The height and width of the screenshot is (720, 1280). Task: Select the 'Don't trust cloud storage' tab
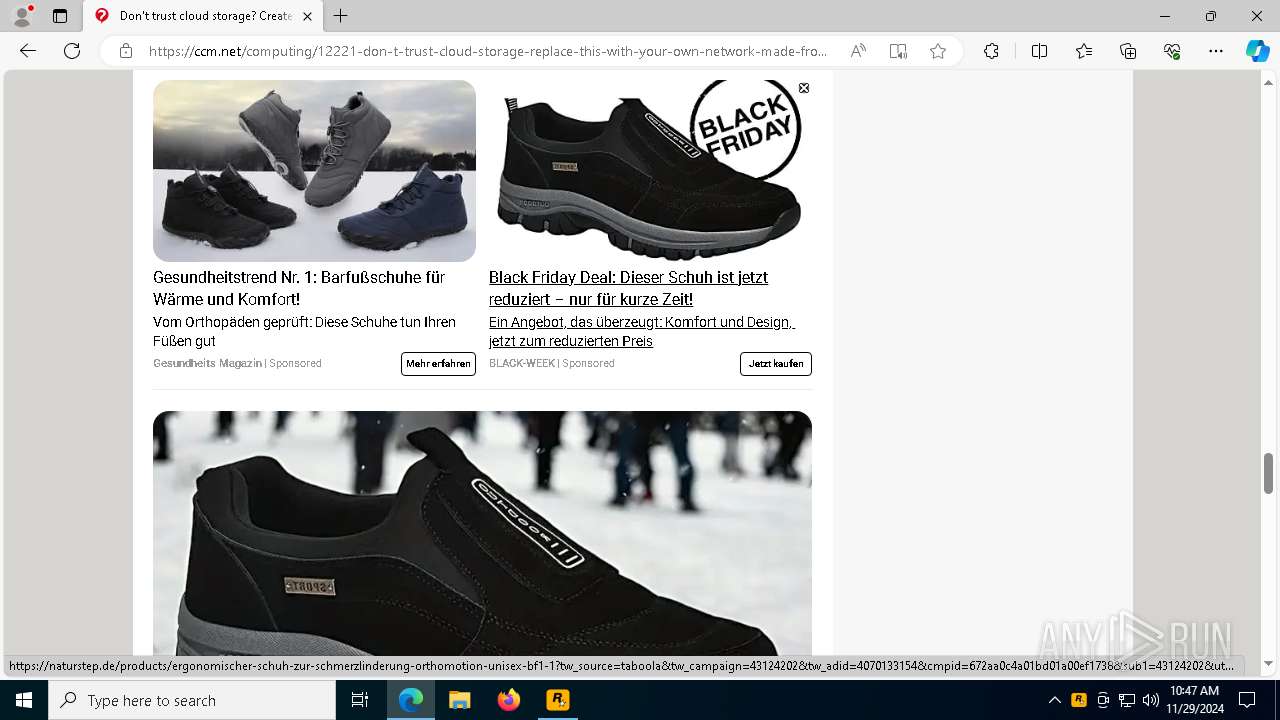coord(202,16)
